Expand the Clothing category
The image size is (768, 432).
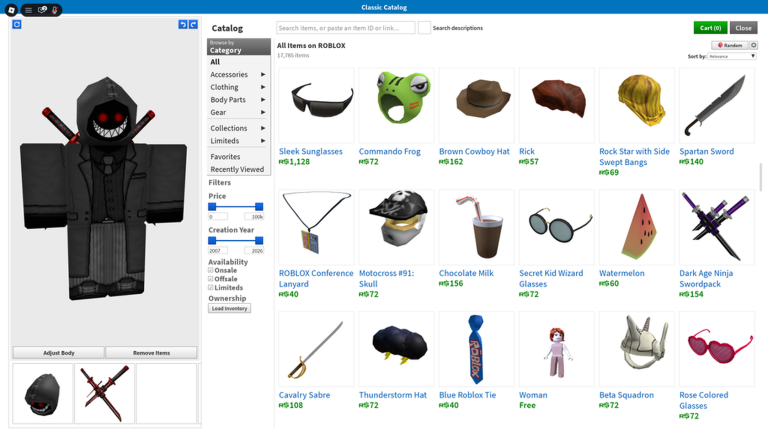238,87
